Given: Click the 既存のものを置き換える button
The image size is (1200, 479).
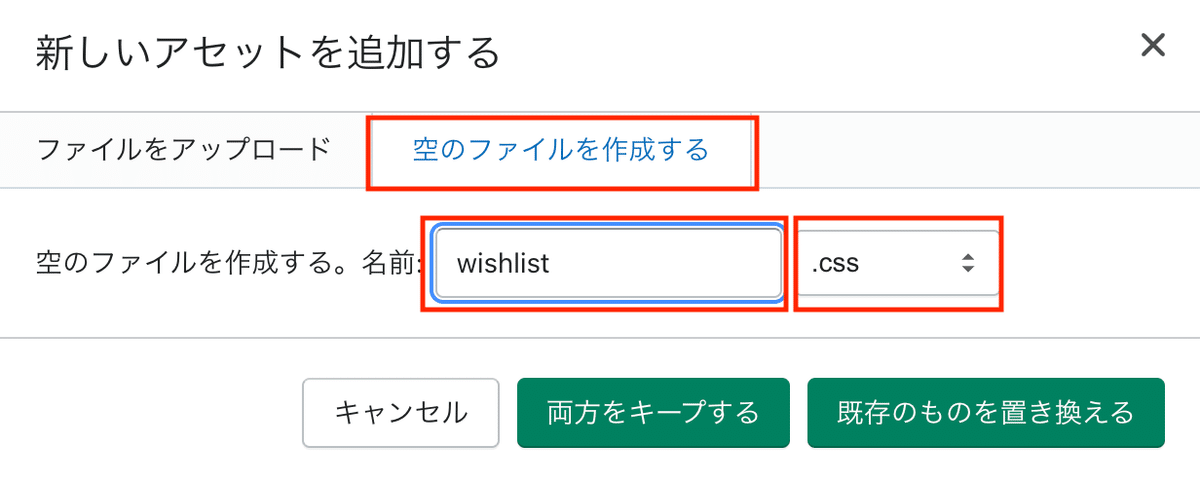Looking at the screenshot, I should pyautogui.click(x=985, y=412).
